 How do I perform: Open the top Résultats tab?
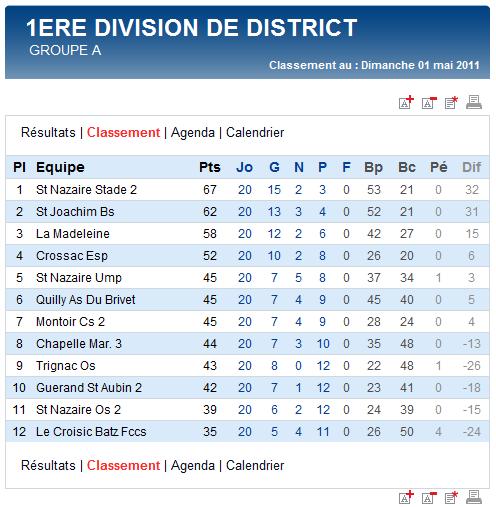[x=48, y=133]
